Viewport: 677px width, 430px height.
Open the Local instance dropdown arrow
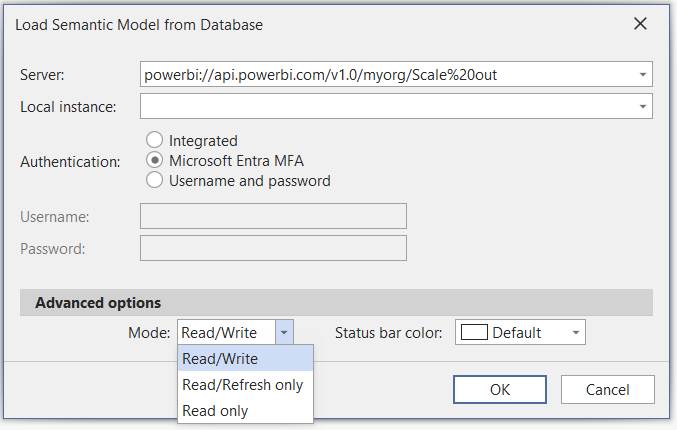tap(640, 106)
